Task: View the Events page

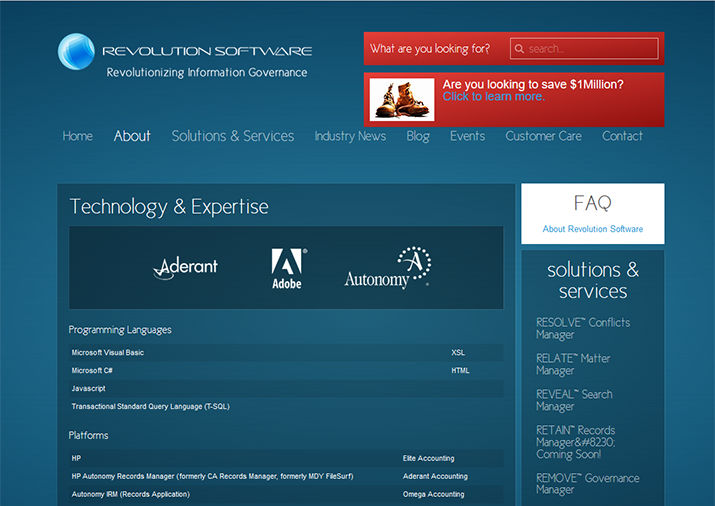Action: click(x=467, y=136)
